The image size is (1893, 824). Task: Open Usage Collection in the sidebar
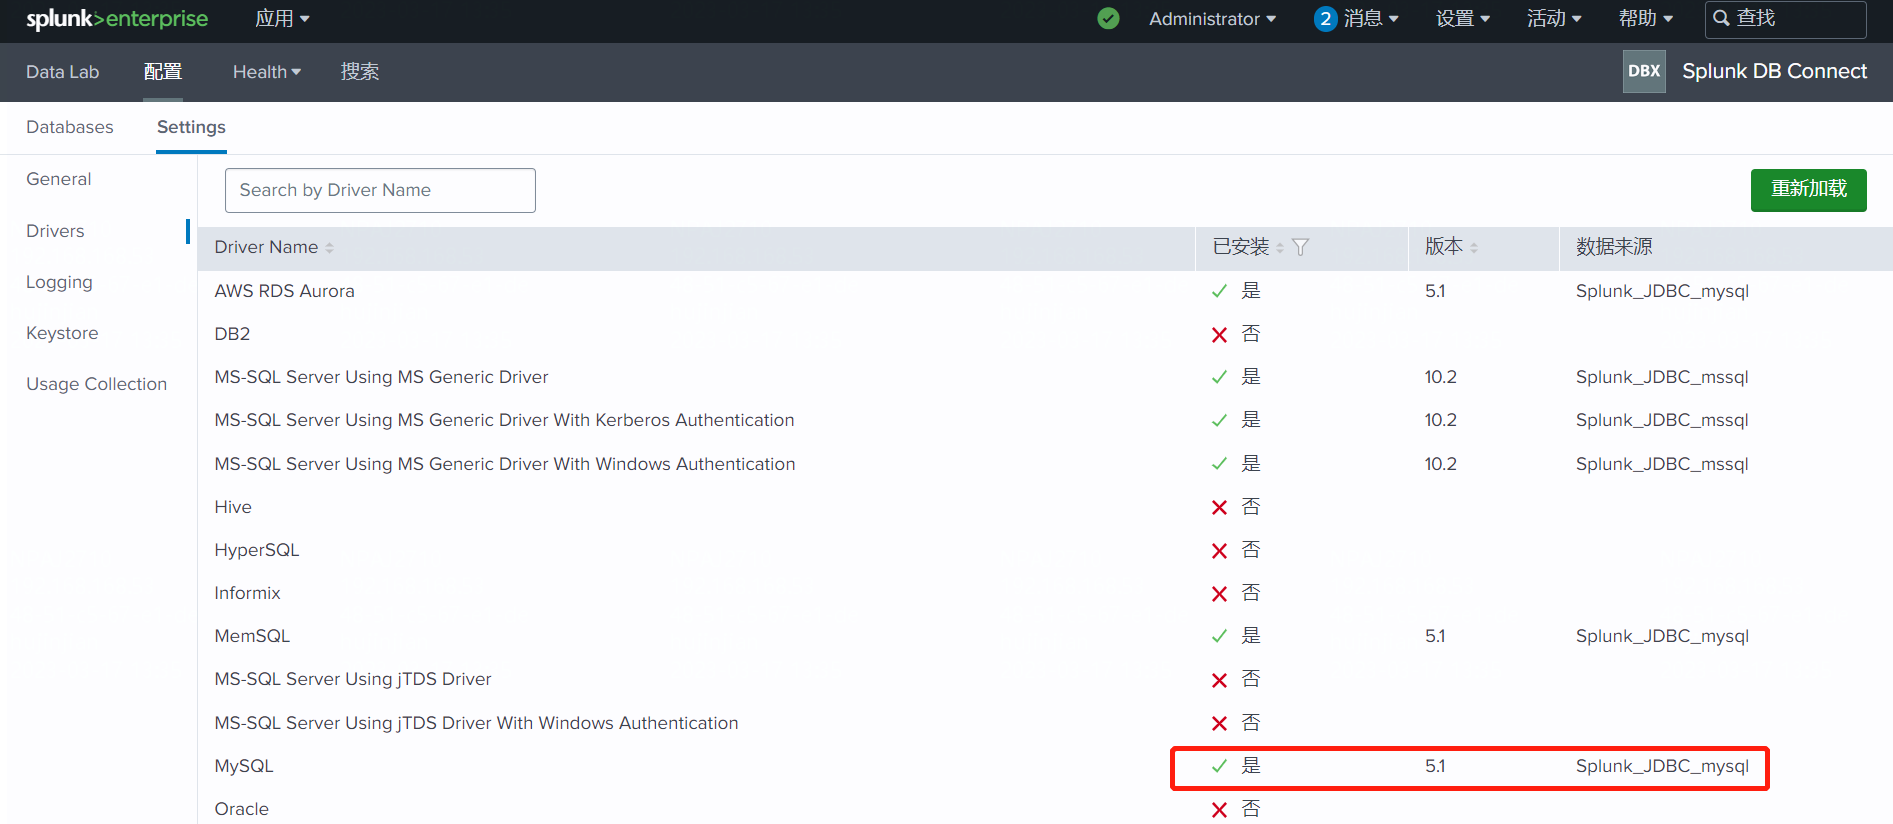click(97, 384)
